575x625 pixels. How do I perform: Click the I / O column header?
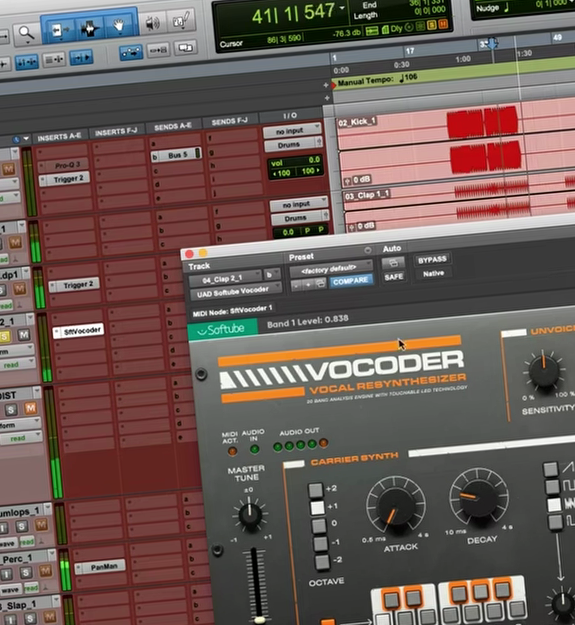tap(290, 115)
